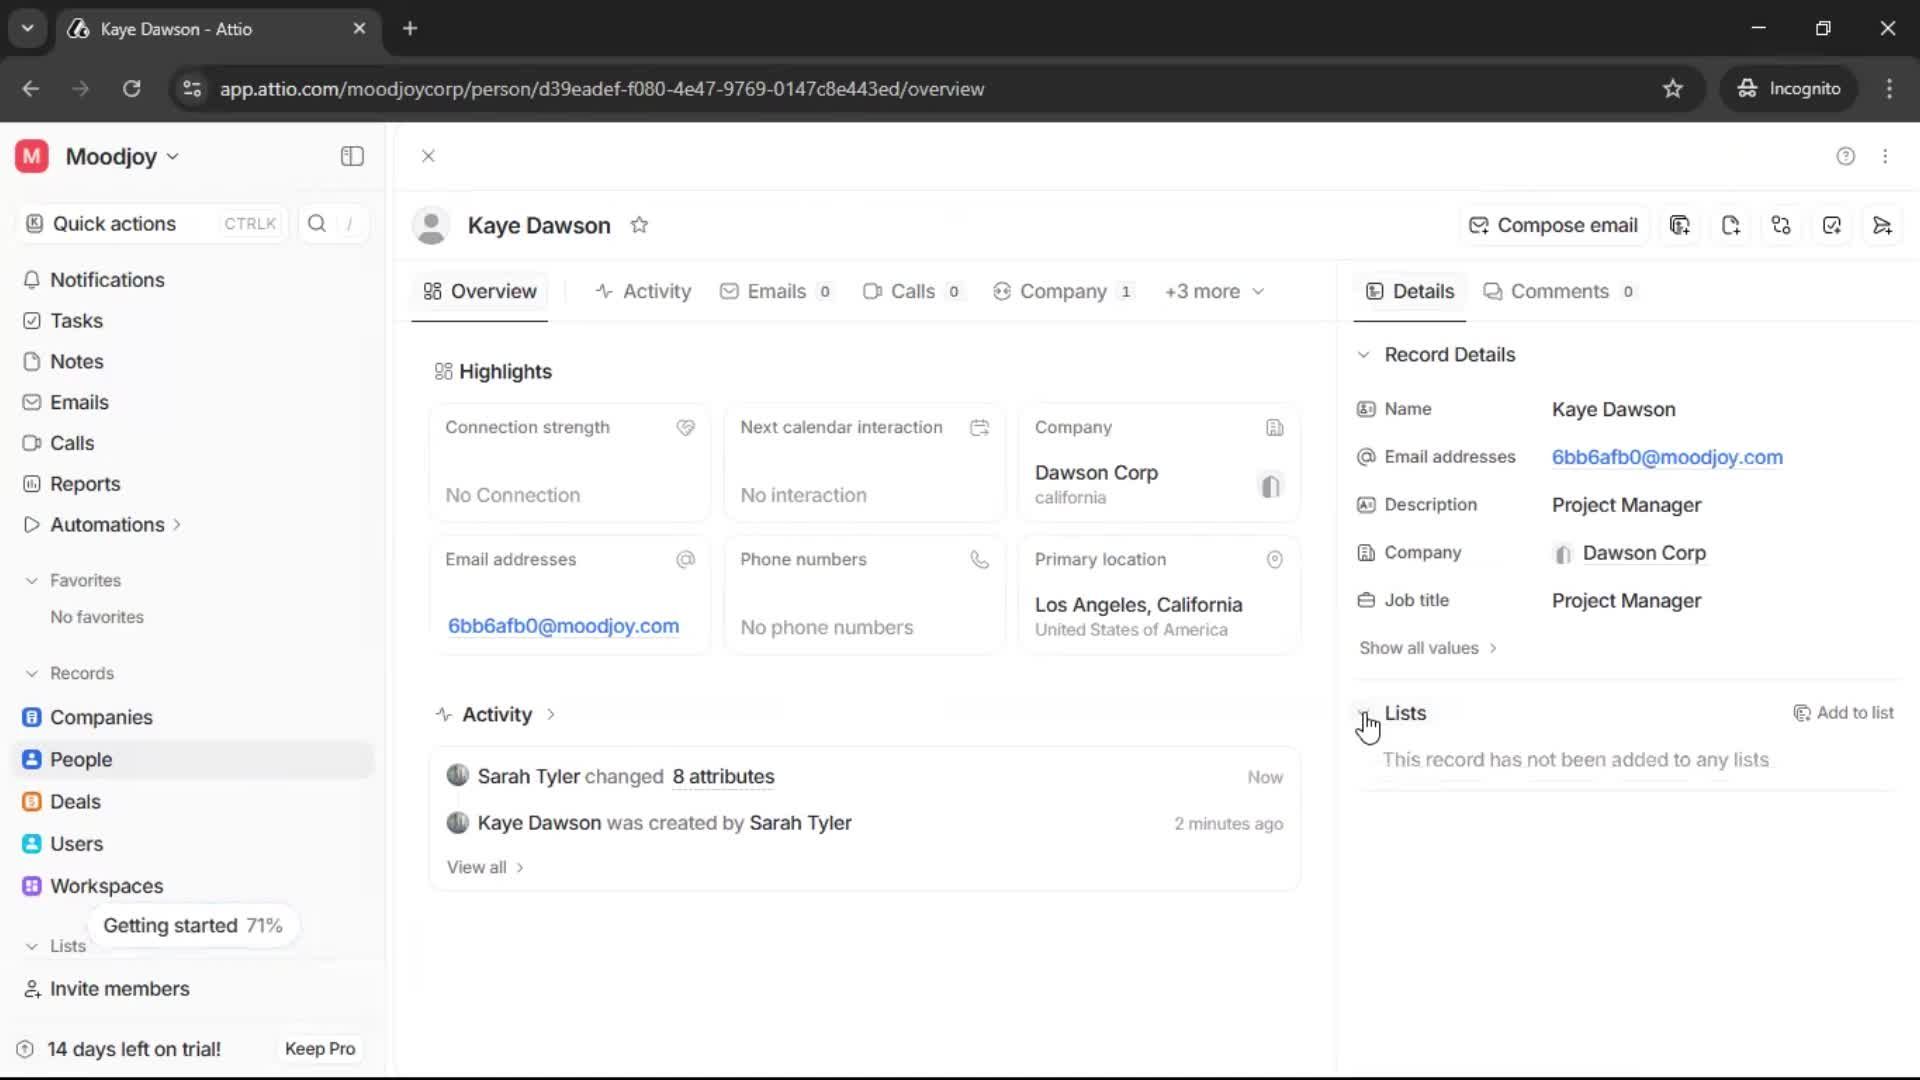Screen dimensions: 1920x1080
Task: Click the Keep Pro button
Action: tap(319, 1048)
